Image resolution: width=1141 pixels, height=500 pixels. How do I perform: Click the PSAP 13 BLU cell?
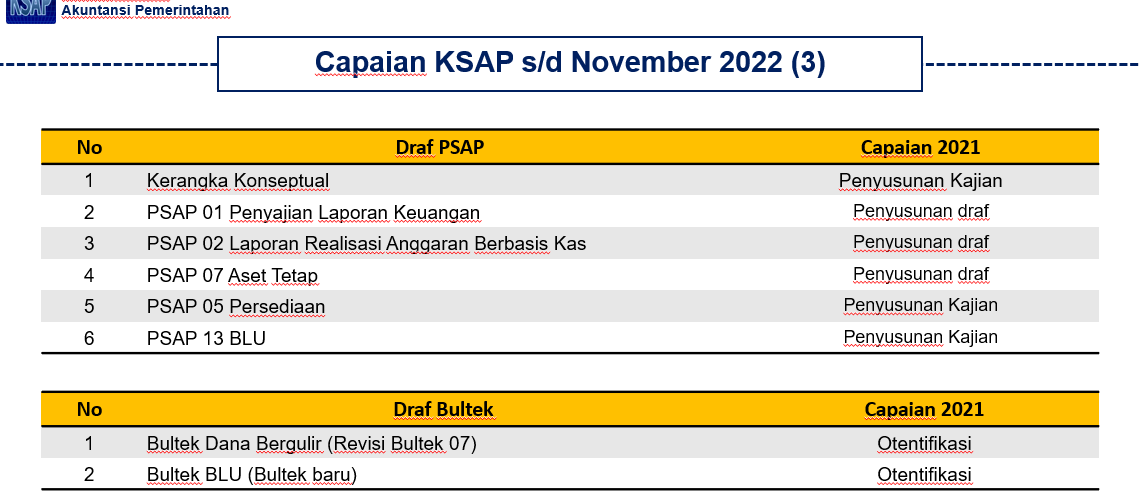pyautogui.click(x=206, y=338)
